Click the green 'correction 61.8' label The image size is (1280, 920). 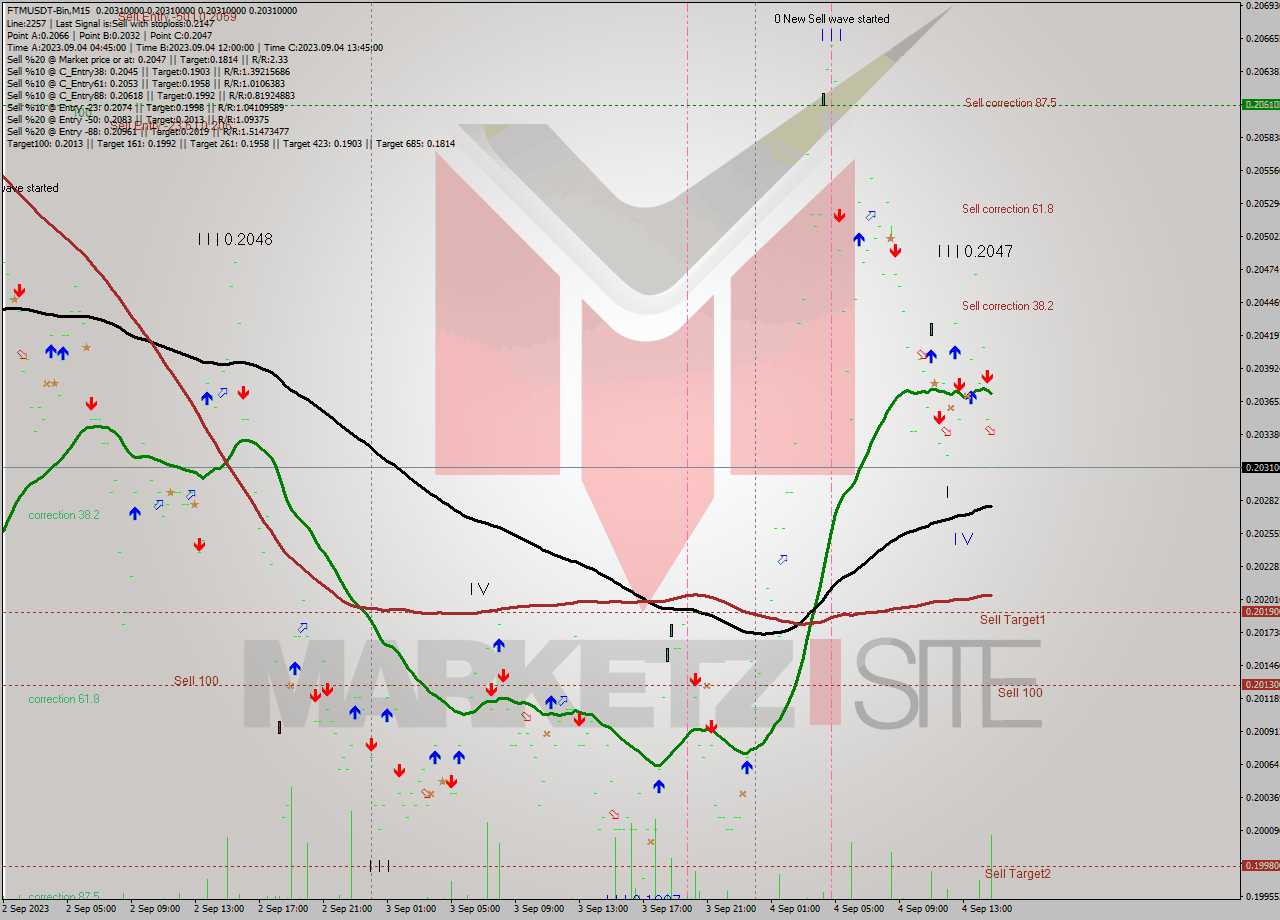click(64, 699)
